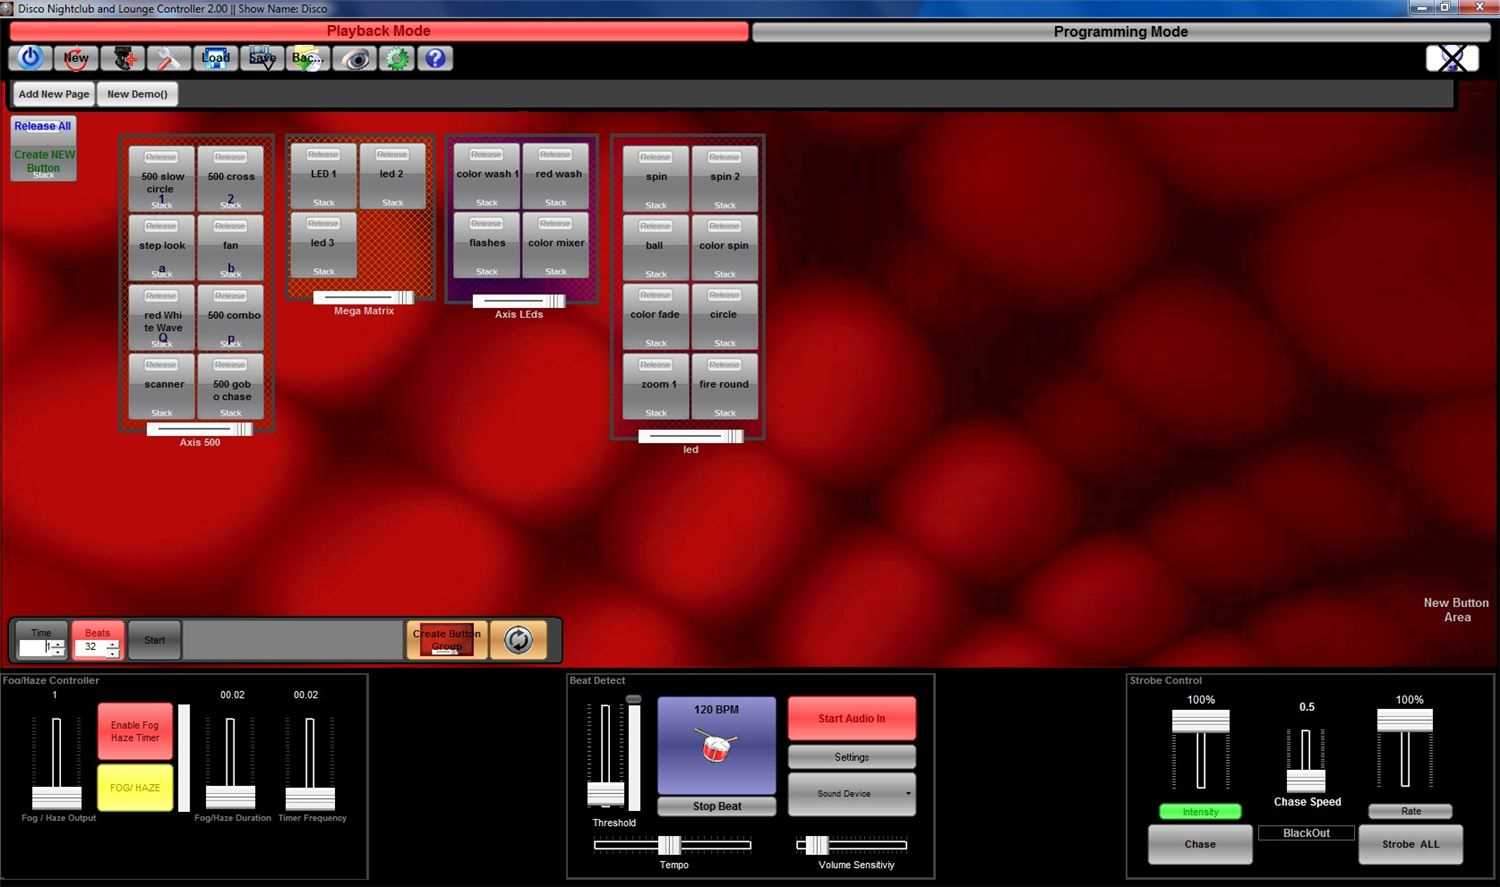Click Add New Page
Screen dimensions: 1500x887
[53, 93]
